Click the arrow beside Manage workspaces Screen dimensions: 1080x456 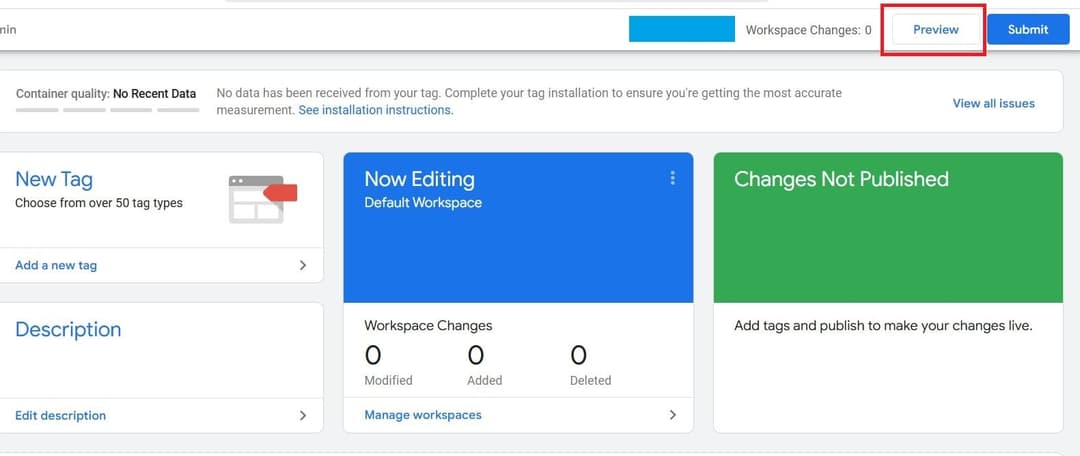[x=672, y=414]
